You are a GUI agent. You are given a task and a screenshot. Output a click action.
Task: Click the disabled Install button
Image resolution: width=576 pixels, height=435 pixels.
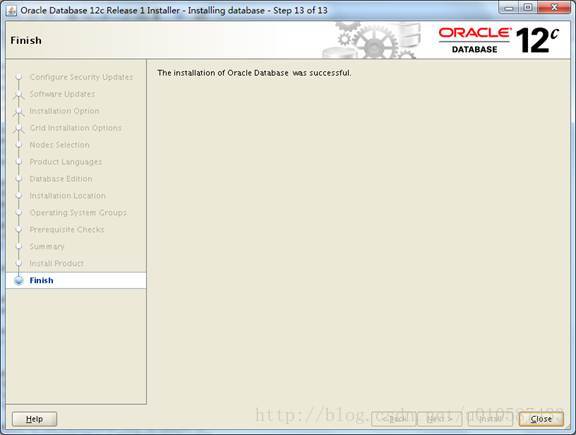pos(490,419)
